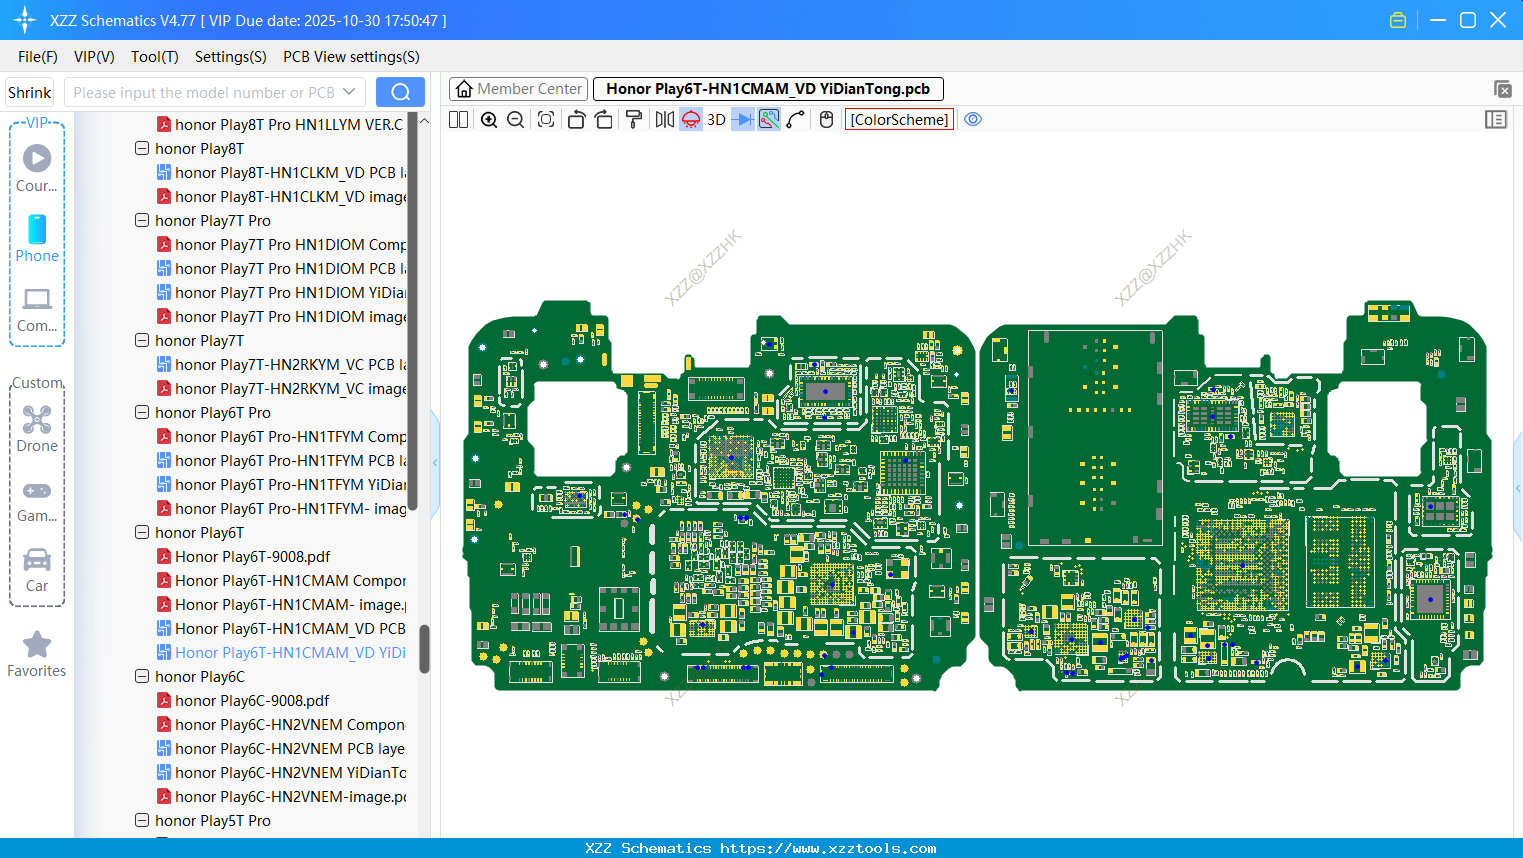Switch to 3D view
This screenshot has height=858, width=1523.
(x=716, y=120)
